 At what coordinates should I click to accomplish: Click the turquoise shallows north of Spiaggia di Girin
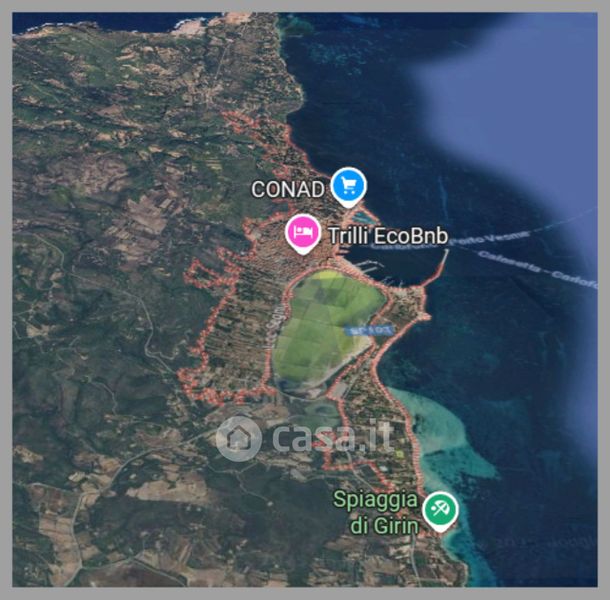[443, 436]
